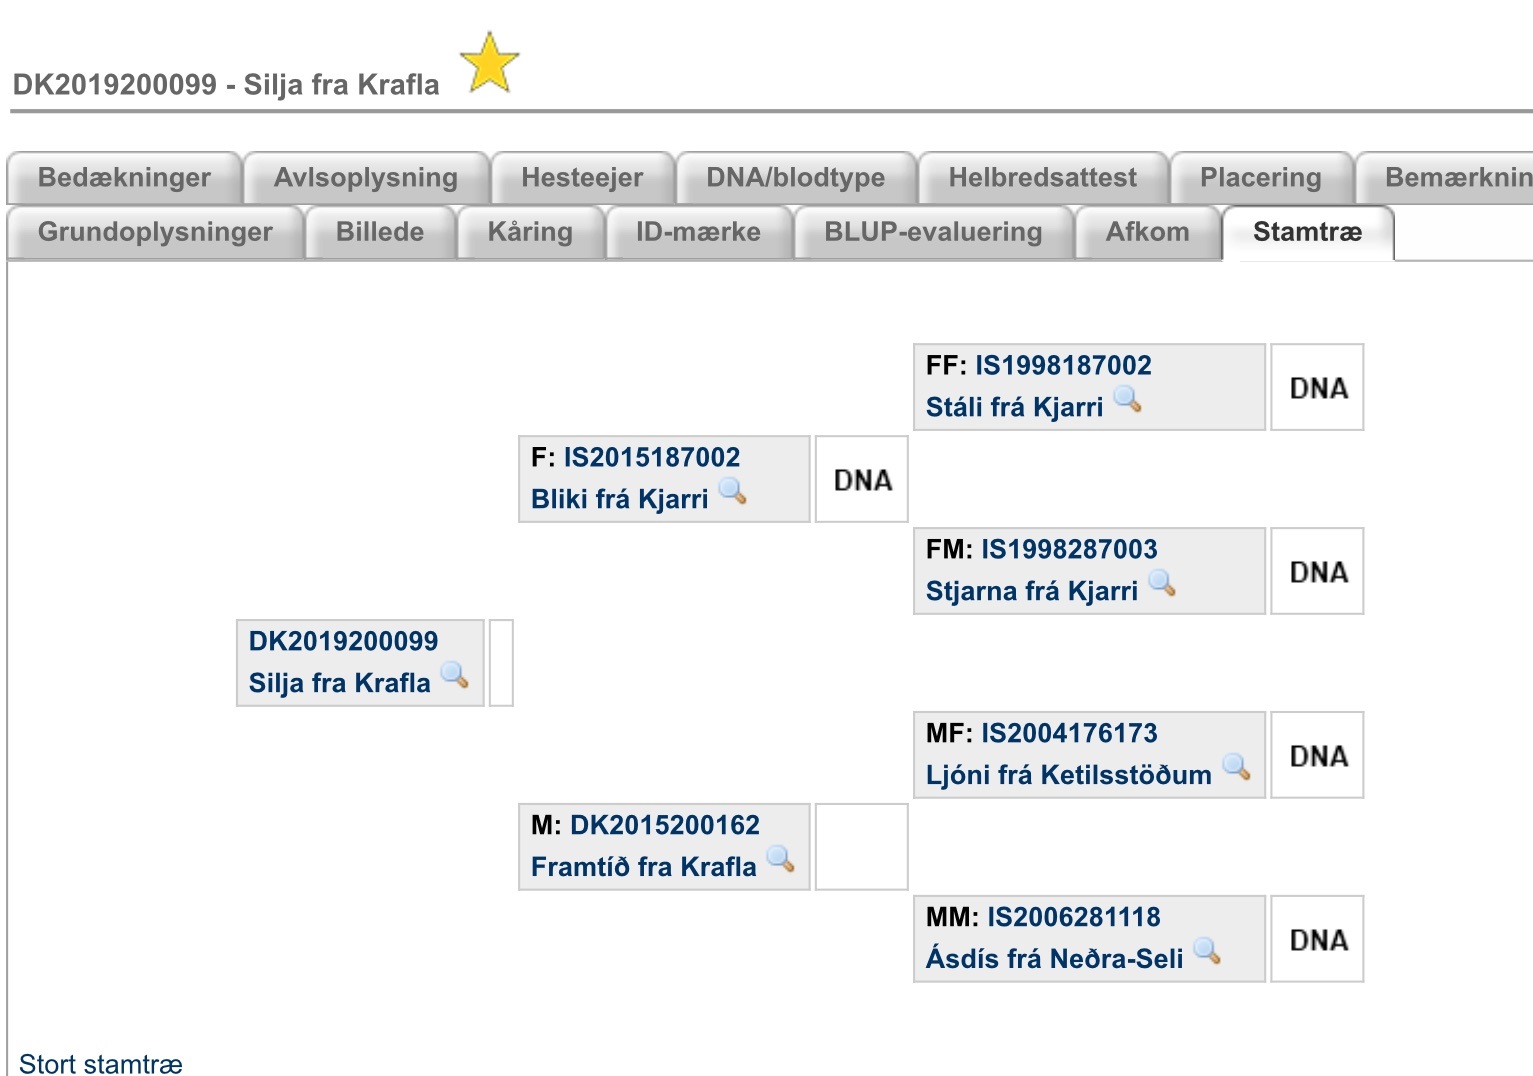The image size is (1533, 1076).
Task: Click magnifier icon beside Framtíð fra Krafla
Action: [781, 859]
